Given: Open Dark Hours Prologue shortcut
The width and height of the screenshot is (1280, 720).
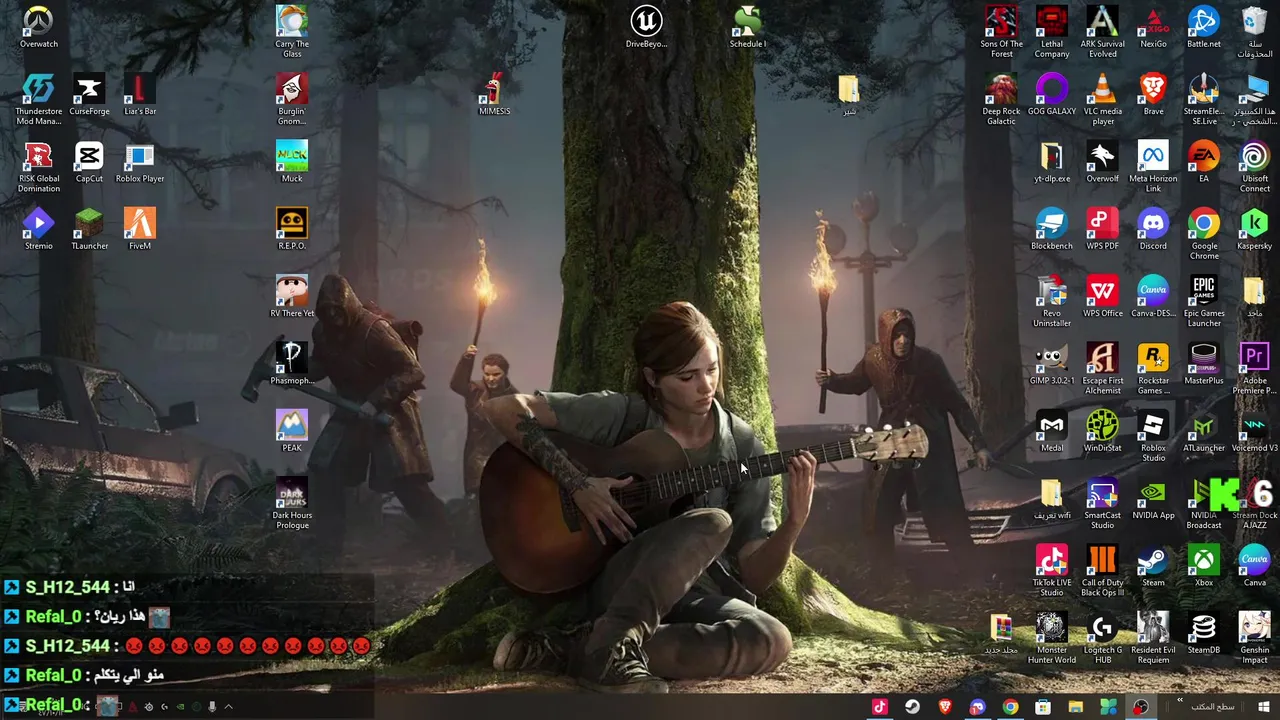Looking at the screenshot, I should (x=292, y=503).
